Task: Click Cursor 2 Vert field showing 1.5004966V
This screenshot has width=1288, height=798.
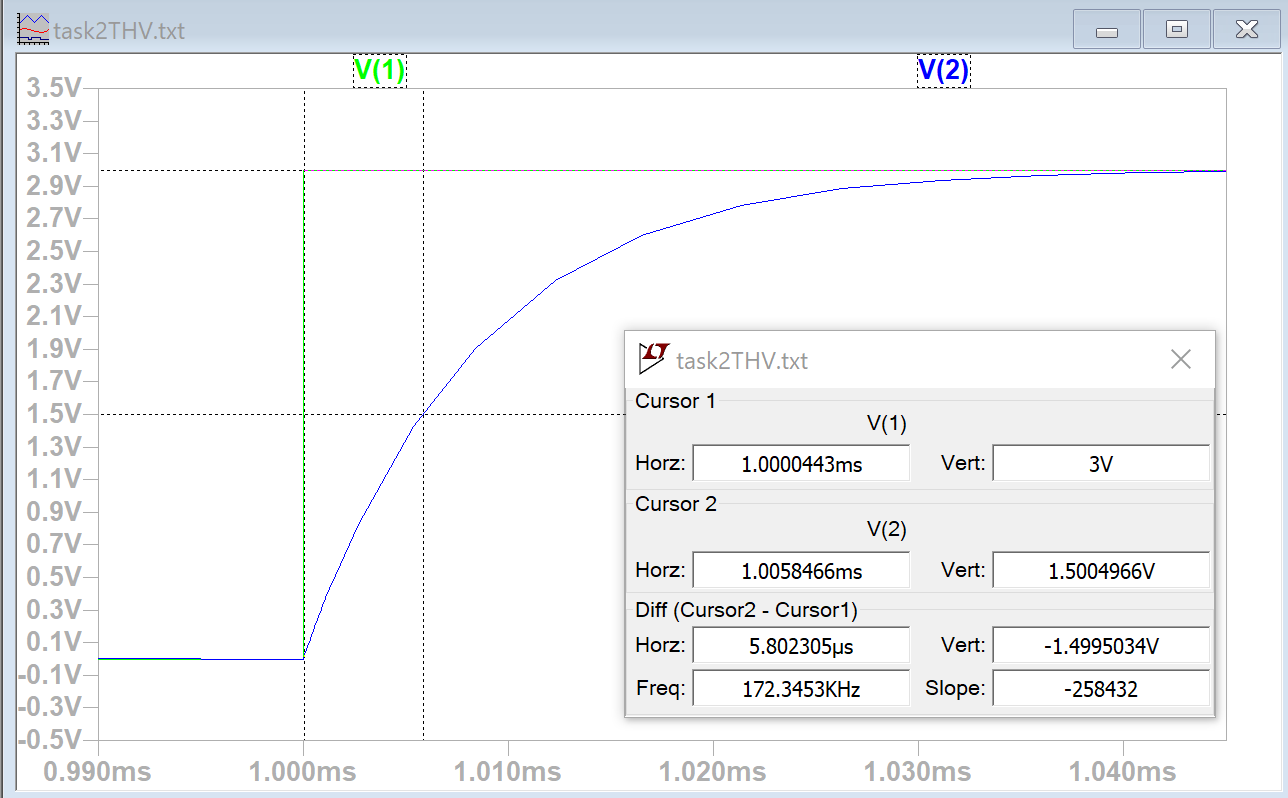Action: click(x=1100, y=571)
